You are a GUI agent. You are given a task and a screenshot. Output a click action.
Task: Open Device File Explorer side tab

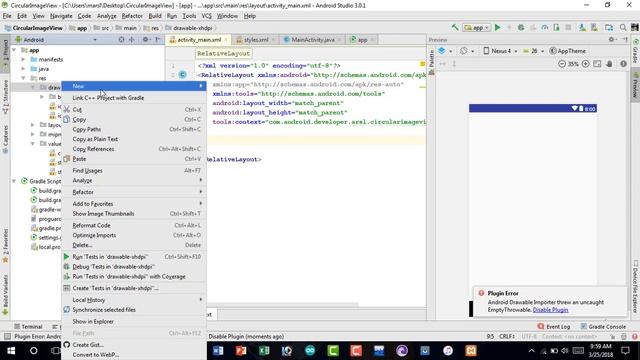[636, 287]
